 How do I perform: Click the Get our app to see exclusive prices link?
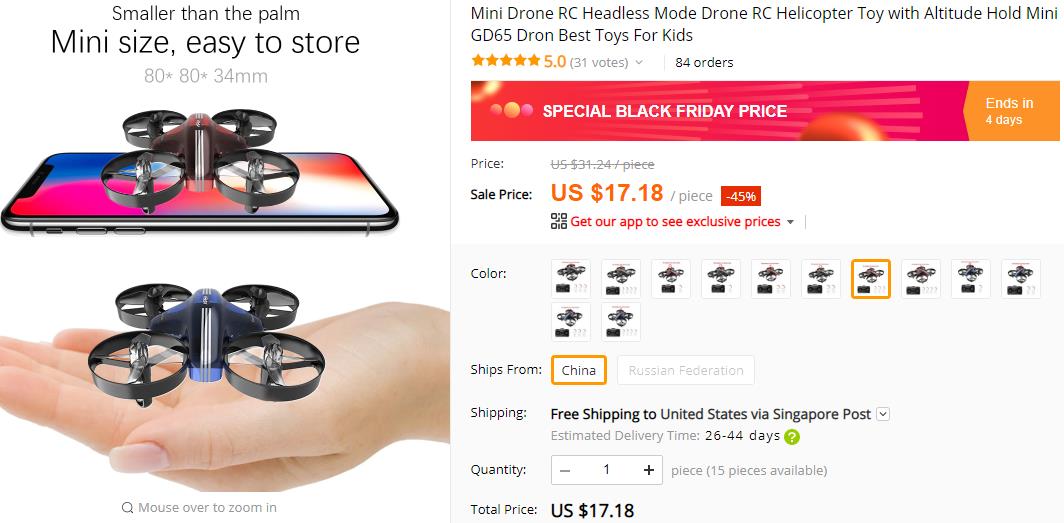[675, 221]
